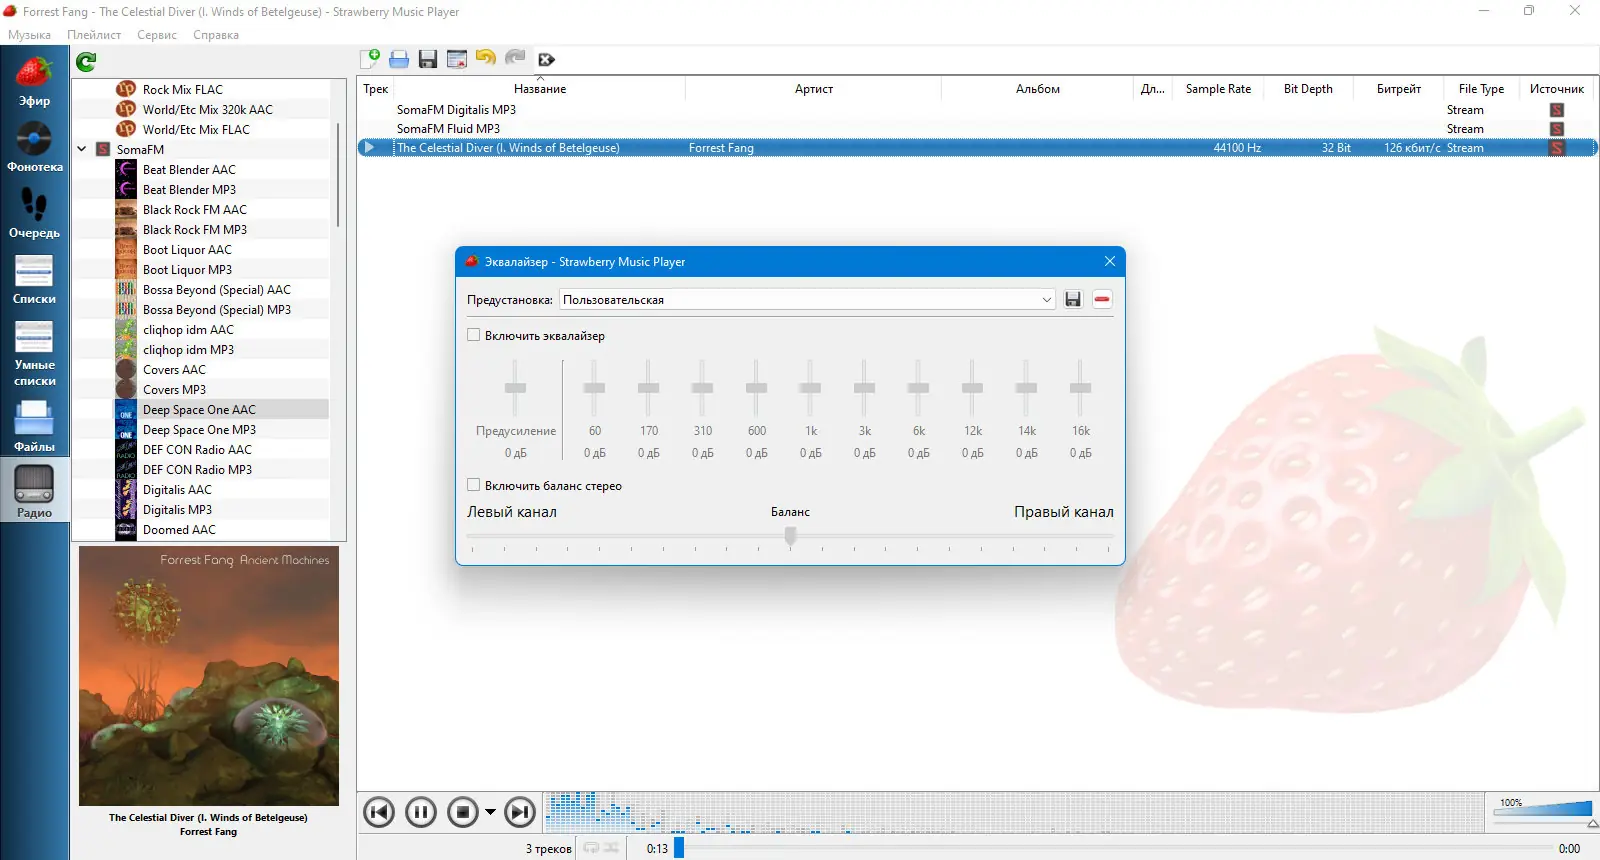Viewport: 1600px width, 860px height.
Task: Open the stop button options arrow
Action: tap(490, 812)
